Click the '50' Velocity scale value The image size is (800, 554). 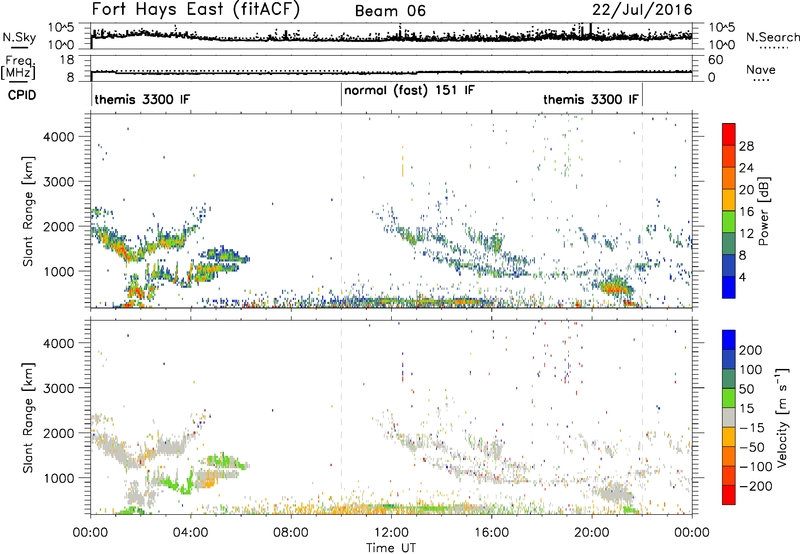click(x=746, y=389)
